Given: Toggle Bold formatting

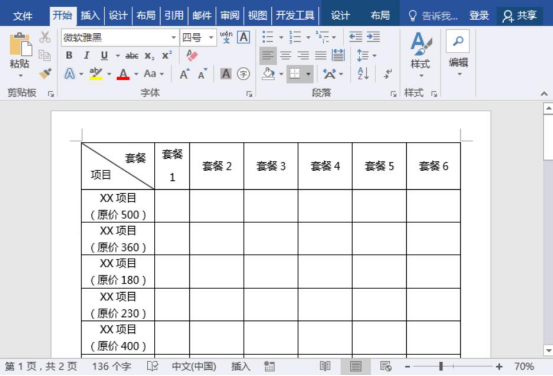Looking at the screenshot, I should 69,55.
